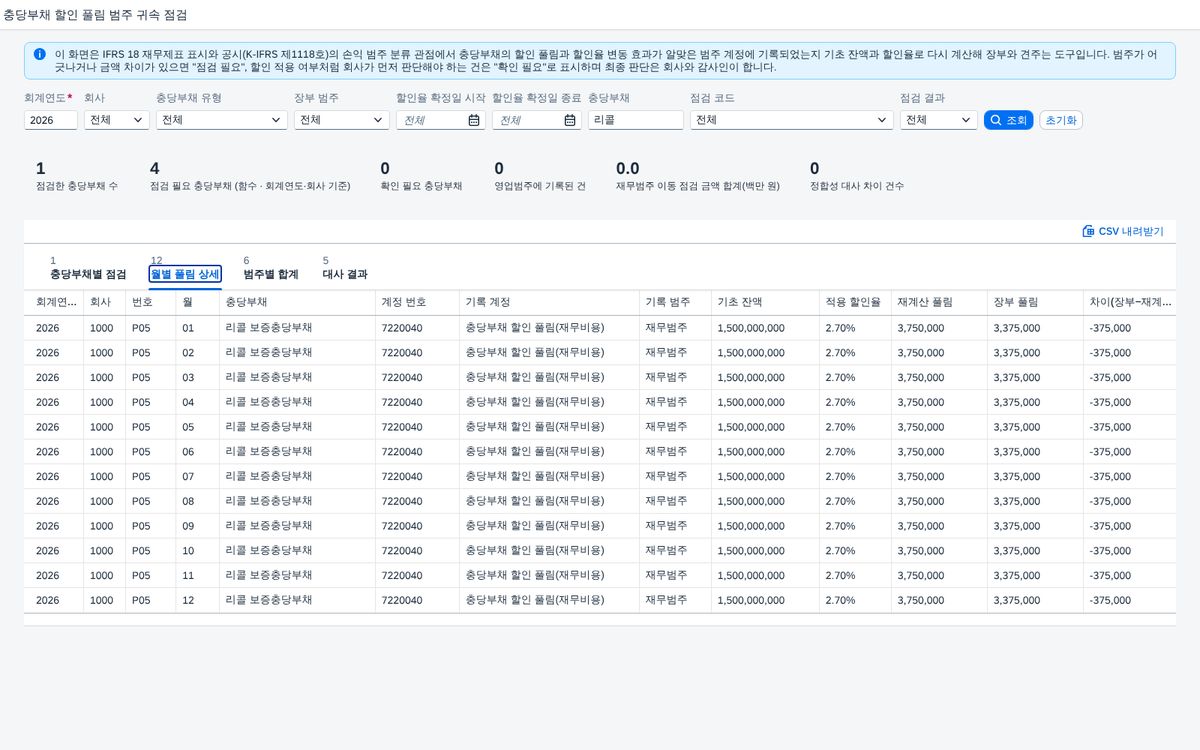Image resolution: width=1200 pixels, height=750 pixels.
Task: Switch to 충당부채별 점검 tab
Action: point(88,274)
